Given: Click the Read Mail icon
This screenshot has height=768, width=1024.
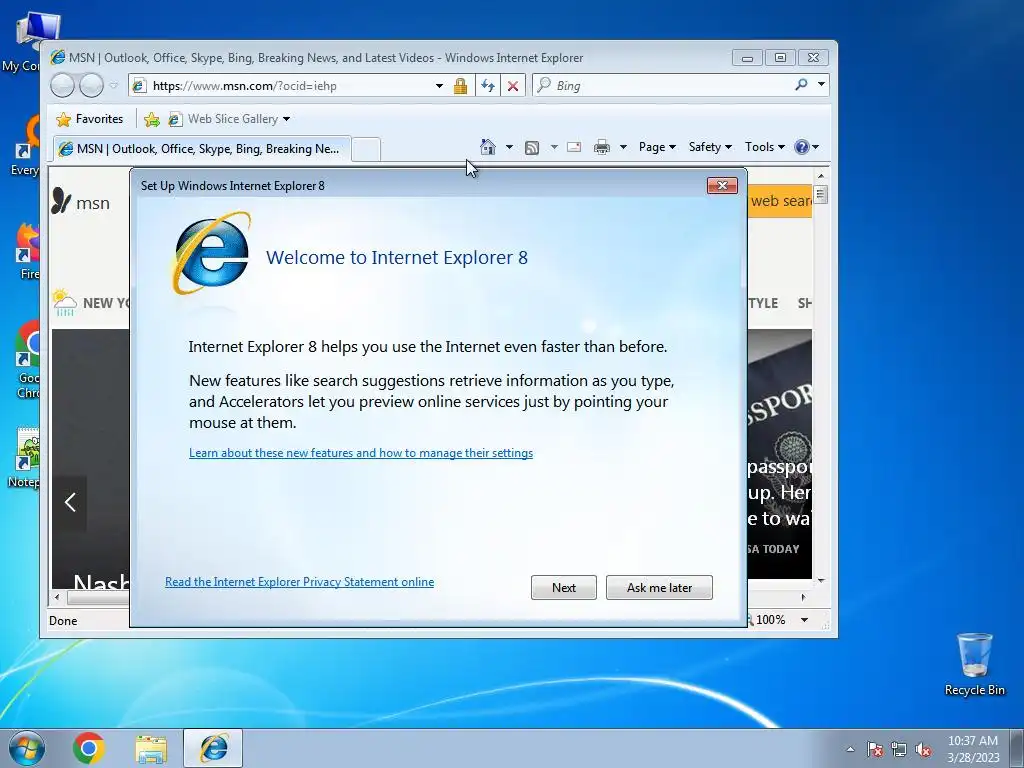Looking at the screenshot, I should pos(574,147).
